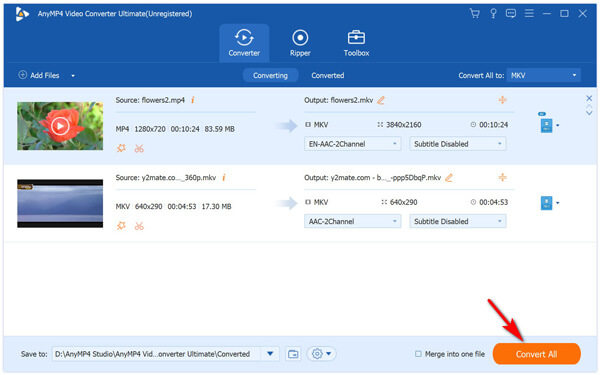Open the effects editor for flowers2.mp4
Screen dimensions: 600x375
(121, 148)
